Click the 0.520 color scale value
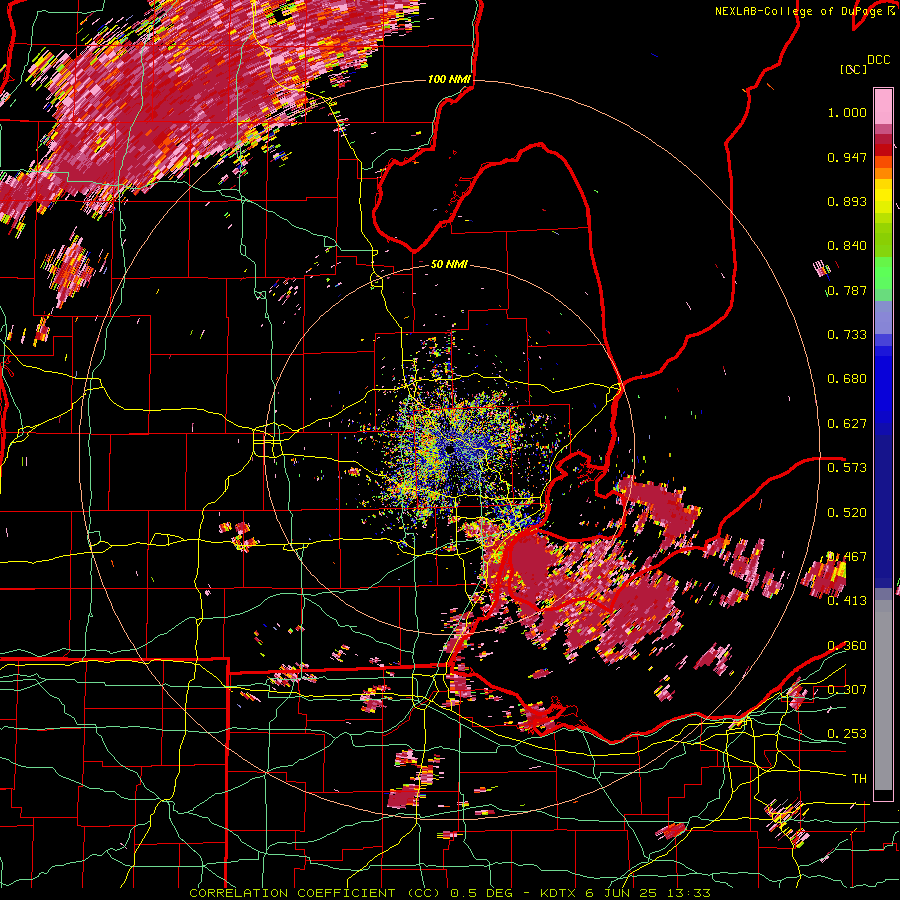 click(847, 513)
